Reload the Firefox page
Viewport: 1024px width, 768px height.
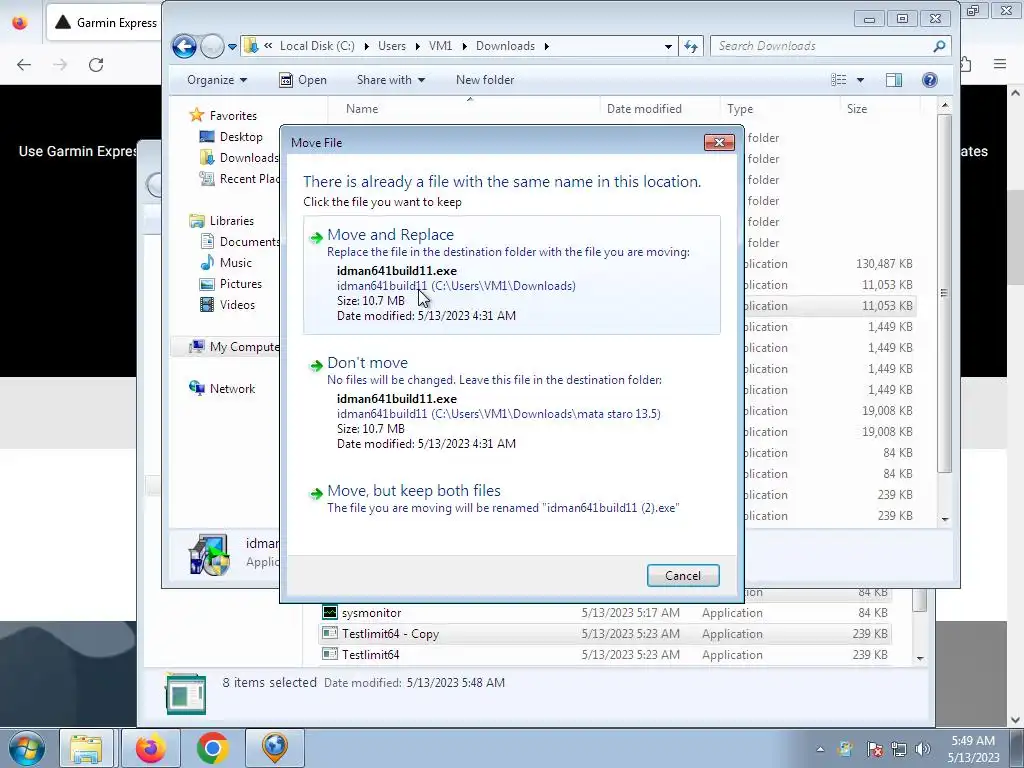click(96, 65)
